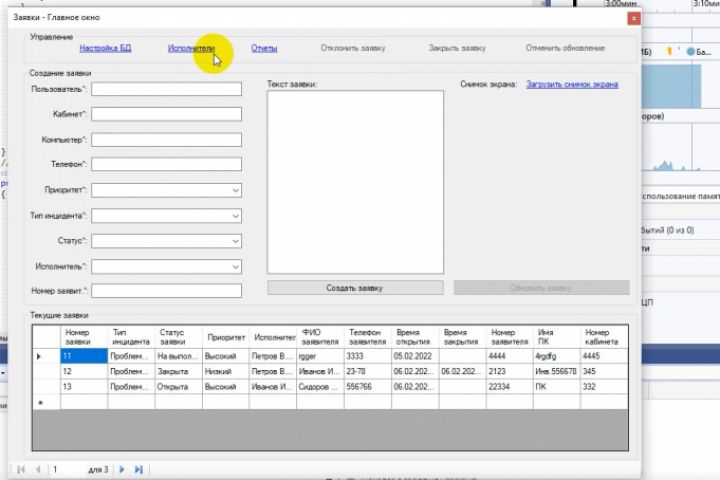Click the phone cell 3333
720x480 pixels.
[x=368, y=356]
